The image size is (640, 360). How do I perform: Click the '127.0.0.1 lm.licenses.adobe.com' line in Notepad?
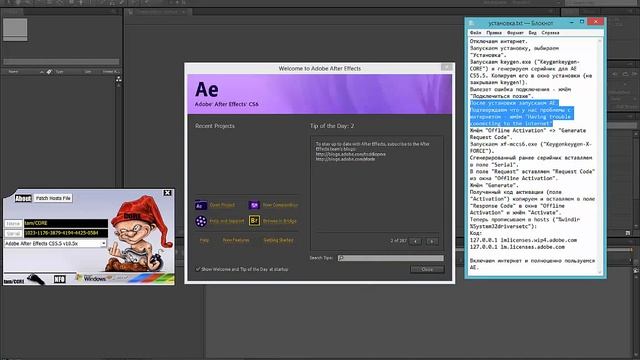517,247
